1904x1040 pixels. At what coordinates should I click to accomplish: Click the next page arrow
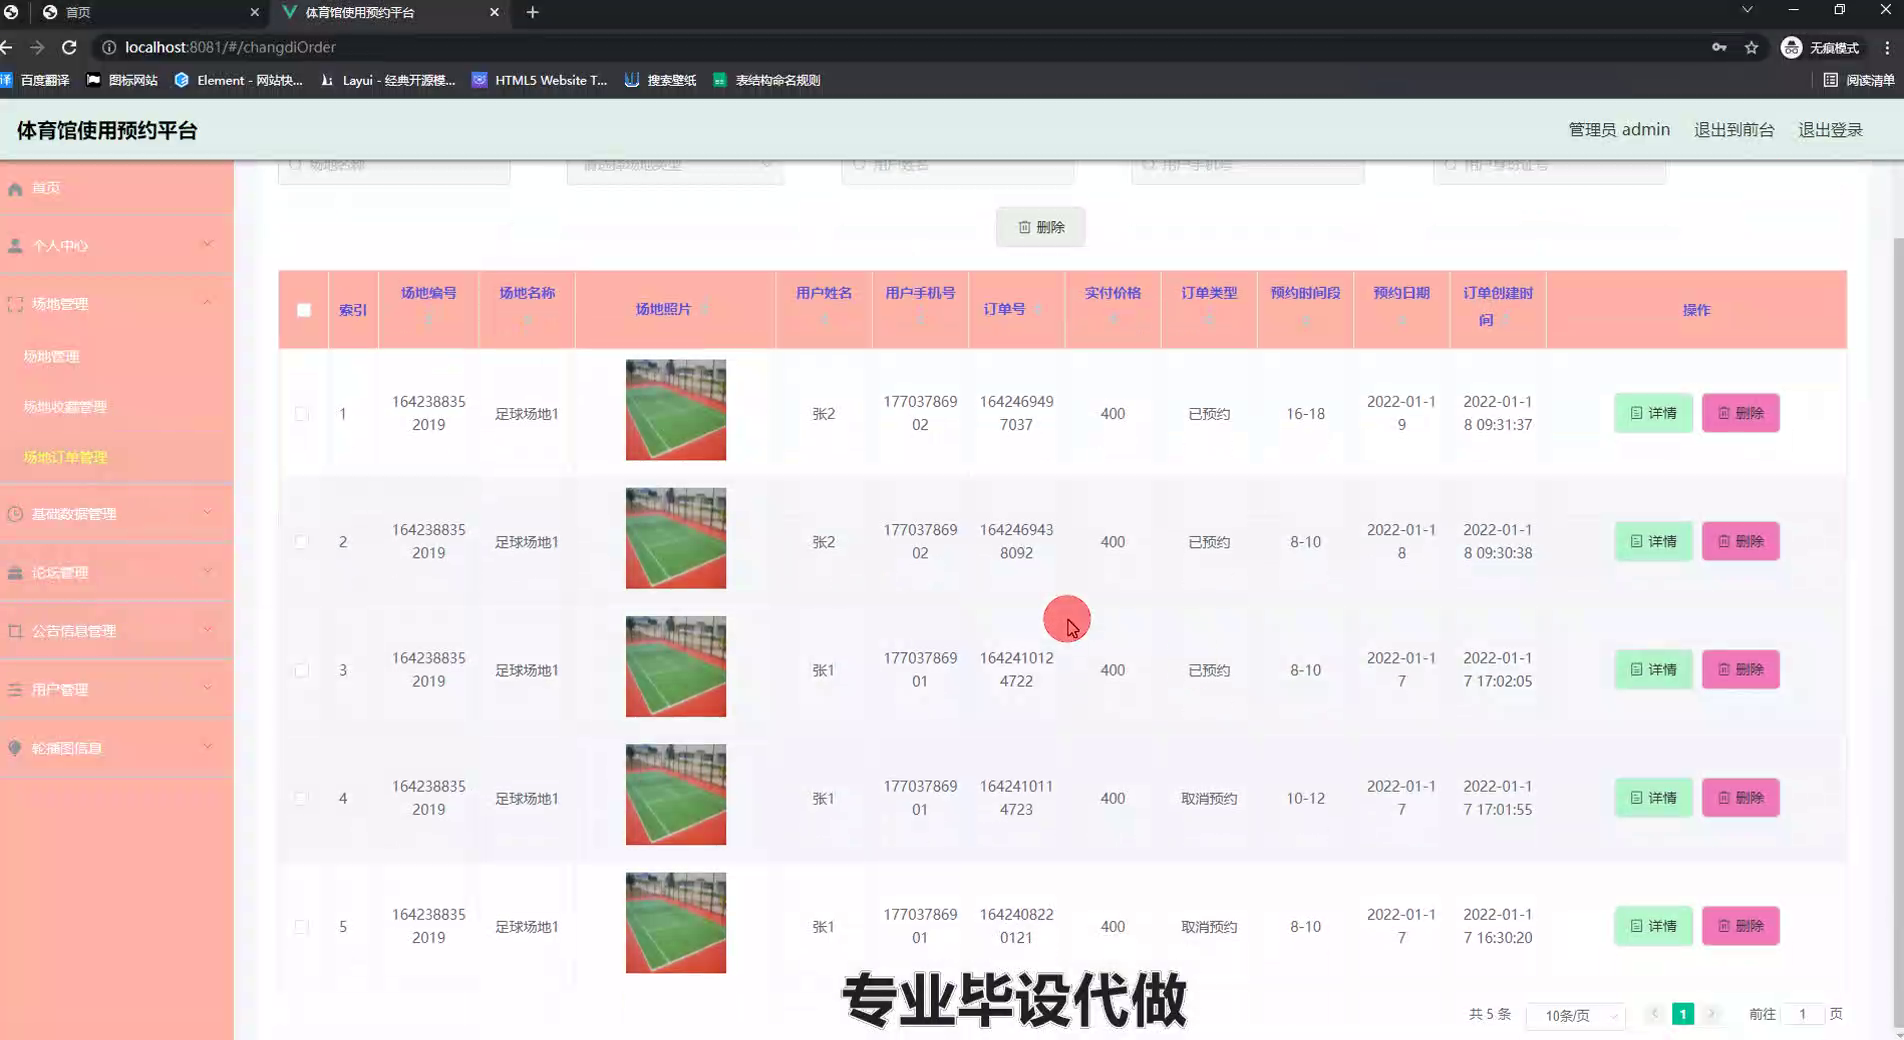(1711, 1014)
